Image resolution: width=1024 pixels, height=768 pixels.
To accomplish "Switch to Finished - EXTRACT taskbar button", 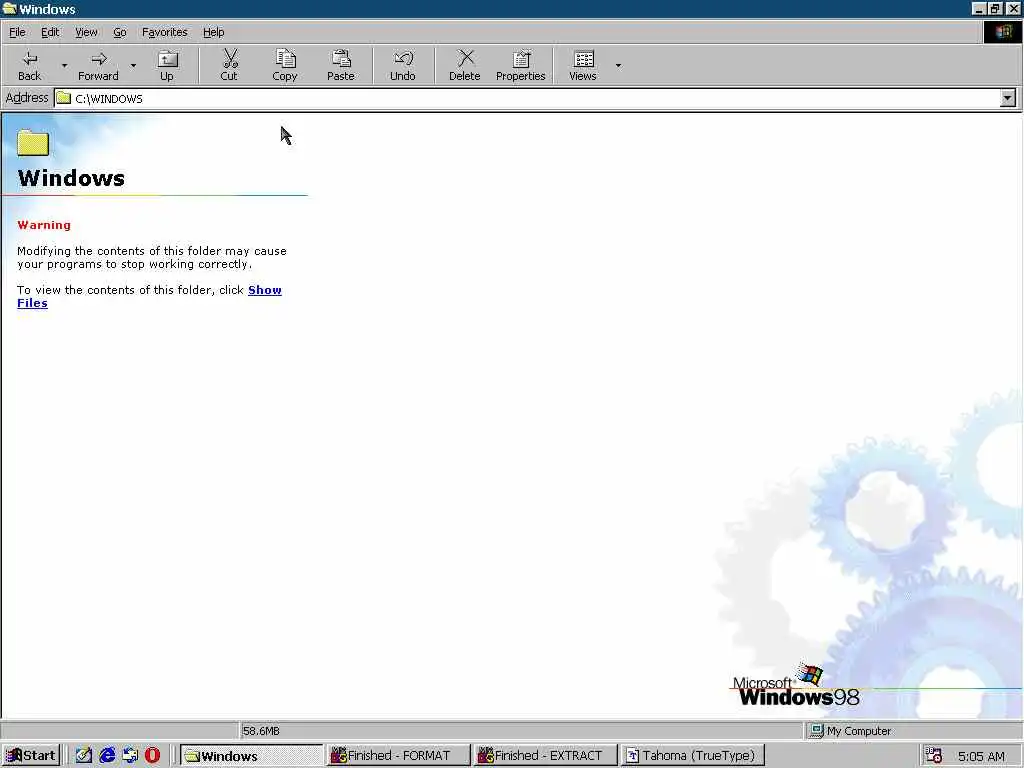I will tap(545, 756).
